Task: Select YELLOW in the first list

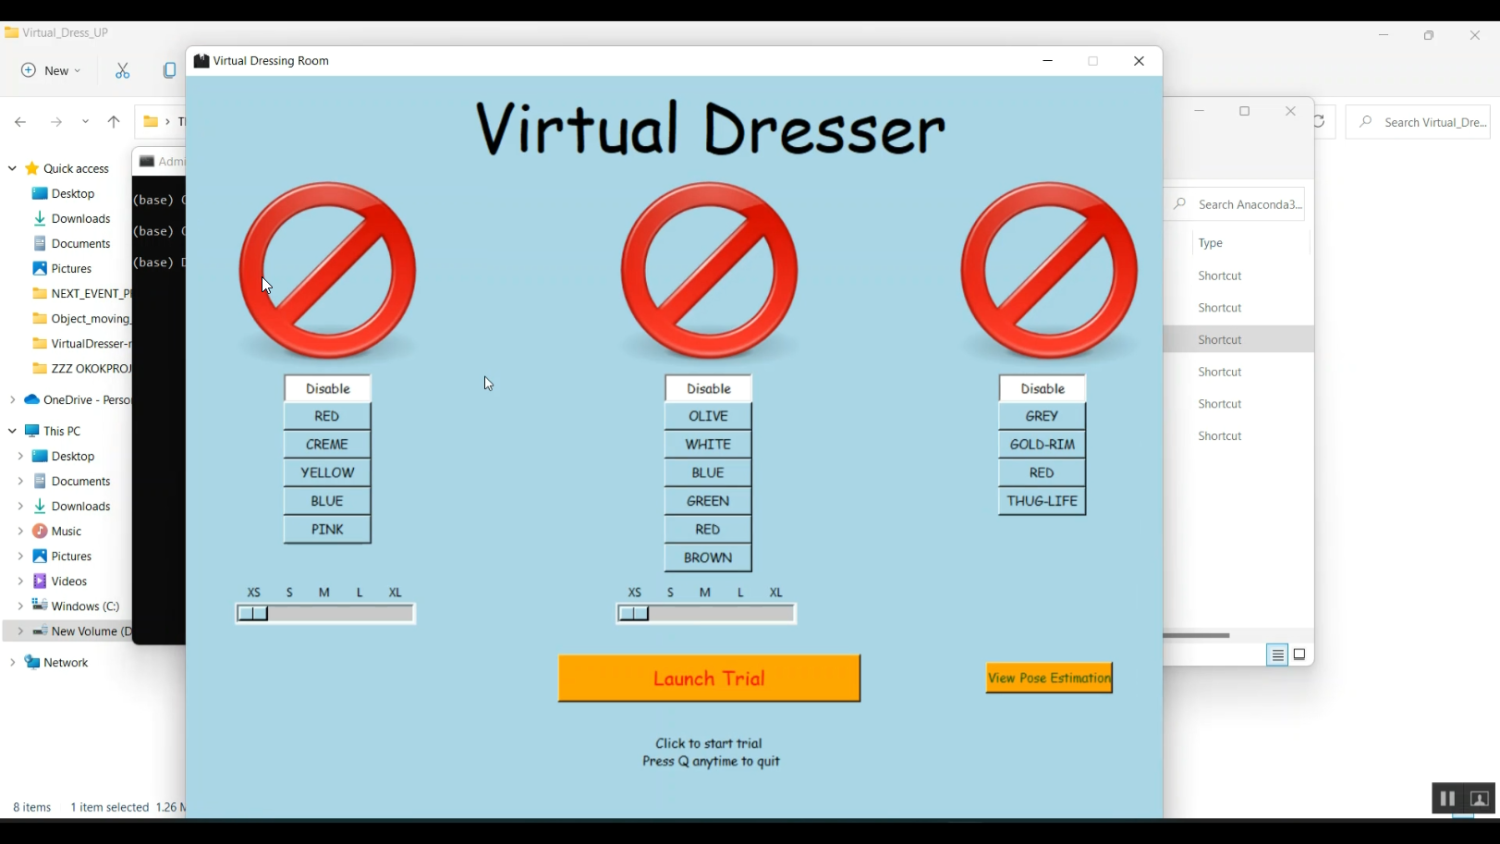Action: click(327, 473)
